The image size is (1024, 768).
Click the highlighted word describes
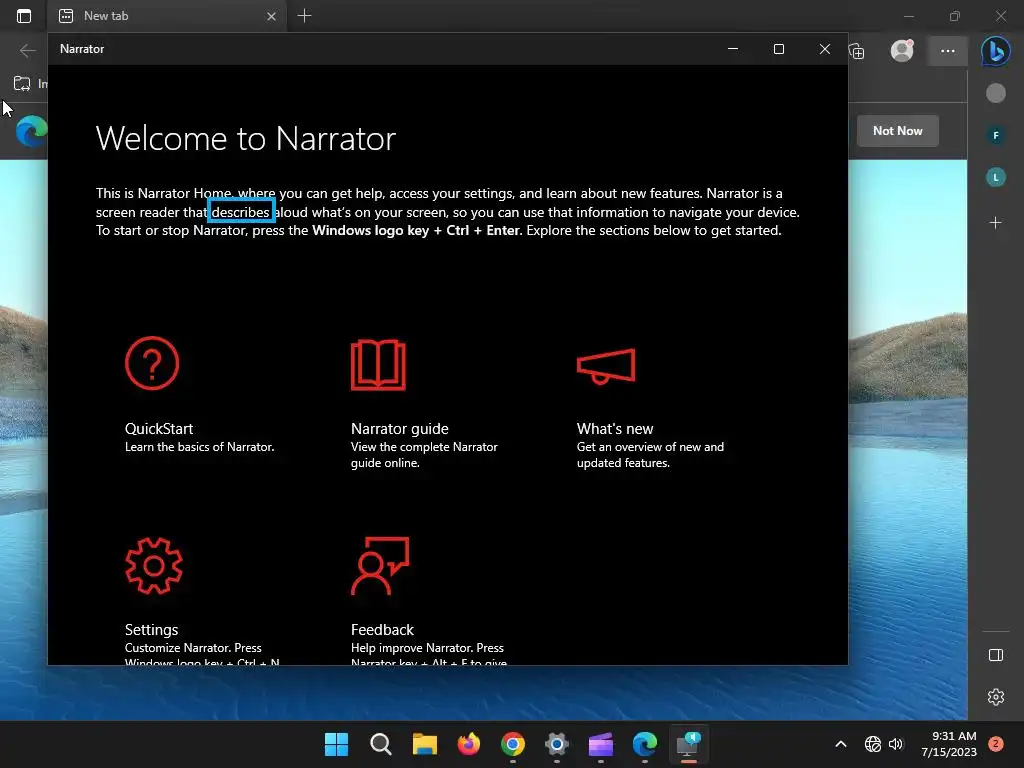(x=240, y=212)
